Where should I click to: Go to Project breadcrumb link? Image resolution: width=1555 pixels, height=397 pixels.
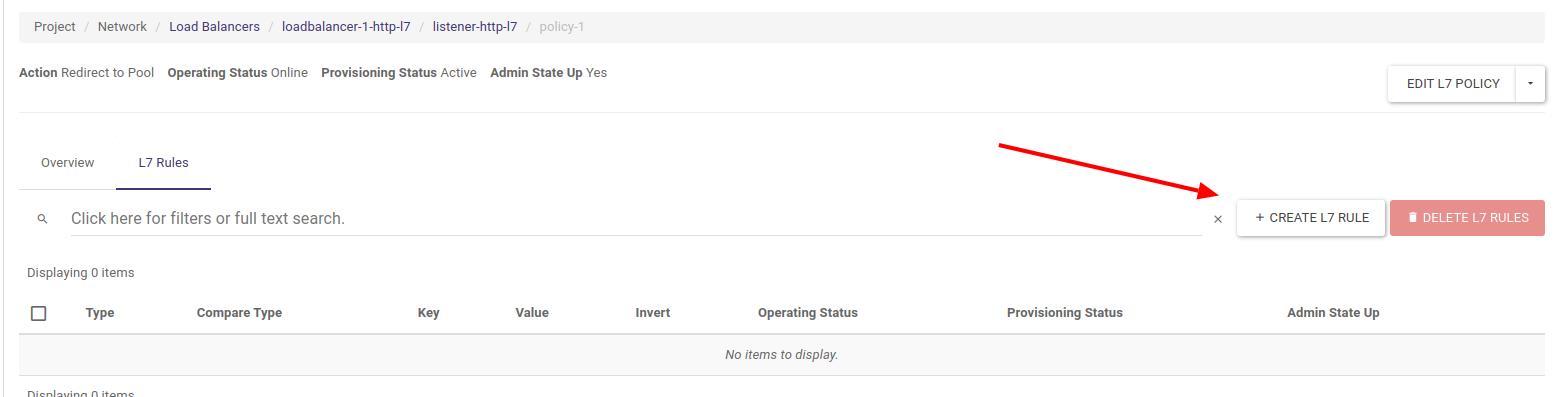click(55, 27)
